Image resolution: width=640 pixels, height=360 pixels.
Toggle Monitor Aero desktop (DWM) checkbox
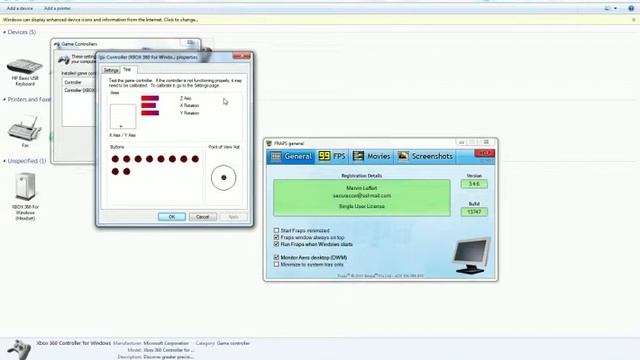[276, 258]
